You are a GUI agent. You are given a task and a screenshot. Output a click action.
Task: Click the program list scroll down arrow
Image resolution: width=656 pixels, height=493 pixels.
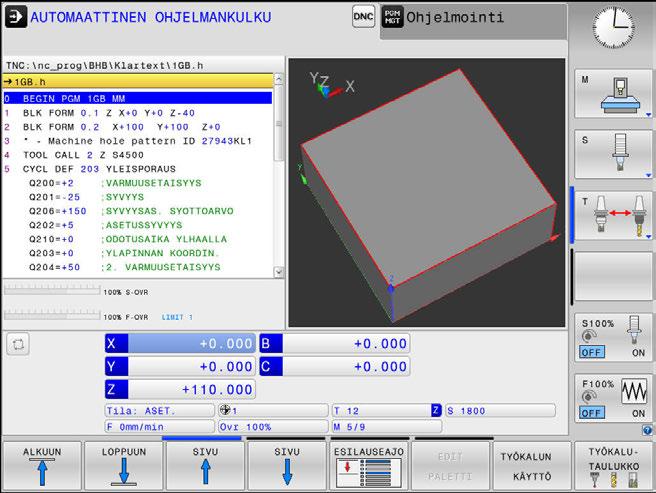point(279,272)
